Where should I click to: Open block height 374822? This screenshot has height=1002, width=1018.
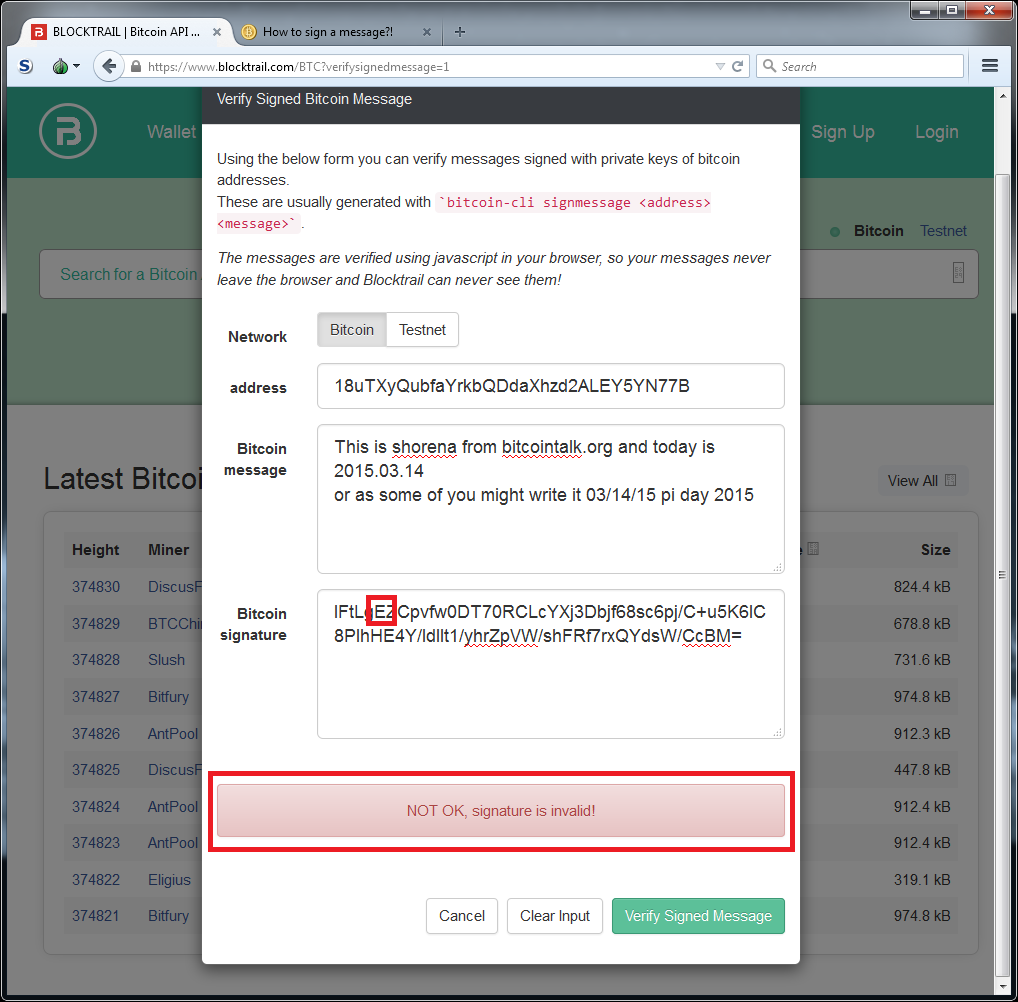pos(96,879)
